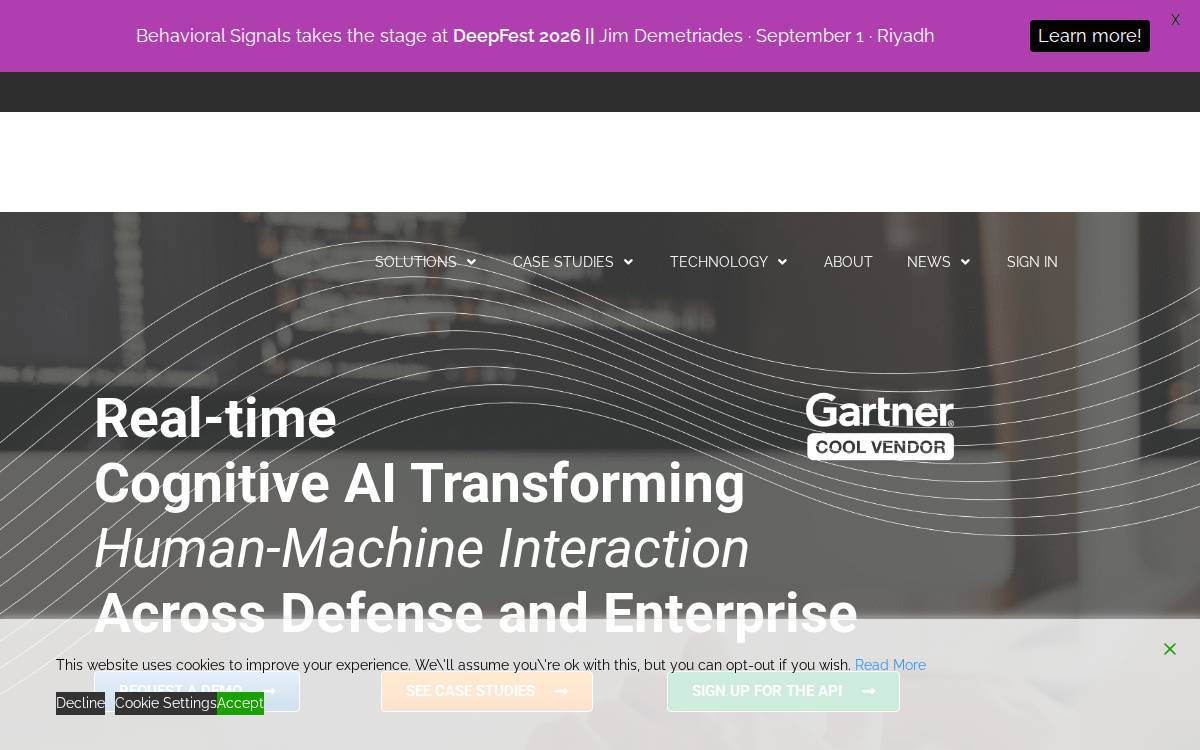Click the arrow icon on SIGN UP FOR THE API
The width and height of the screenshot is (1200, 750).
pyautogui.click(x=868, y=691)
